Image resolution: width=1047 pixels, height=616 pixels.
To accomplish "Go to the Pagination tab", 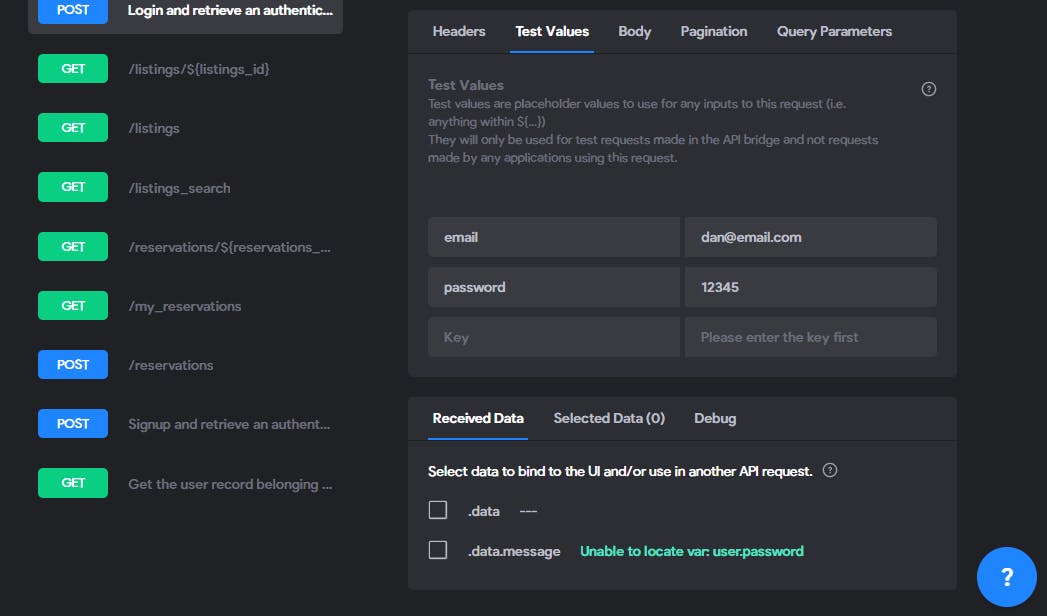I will coord(713,31).
